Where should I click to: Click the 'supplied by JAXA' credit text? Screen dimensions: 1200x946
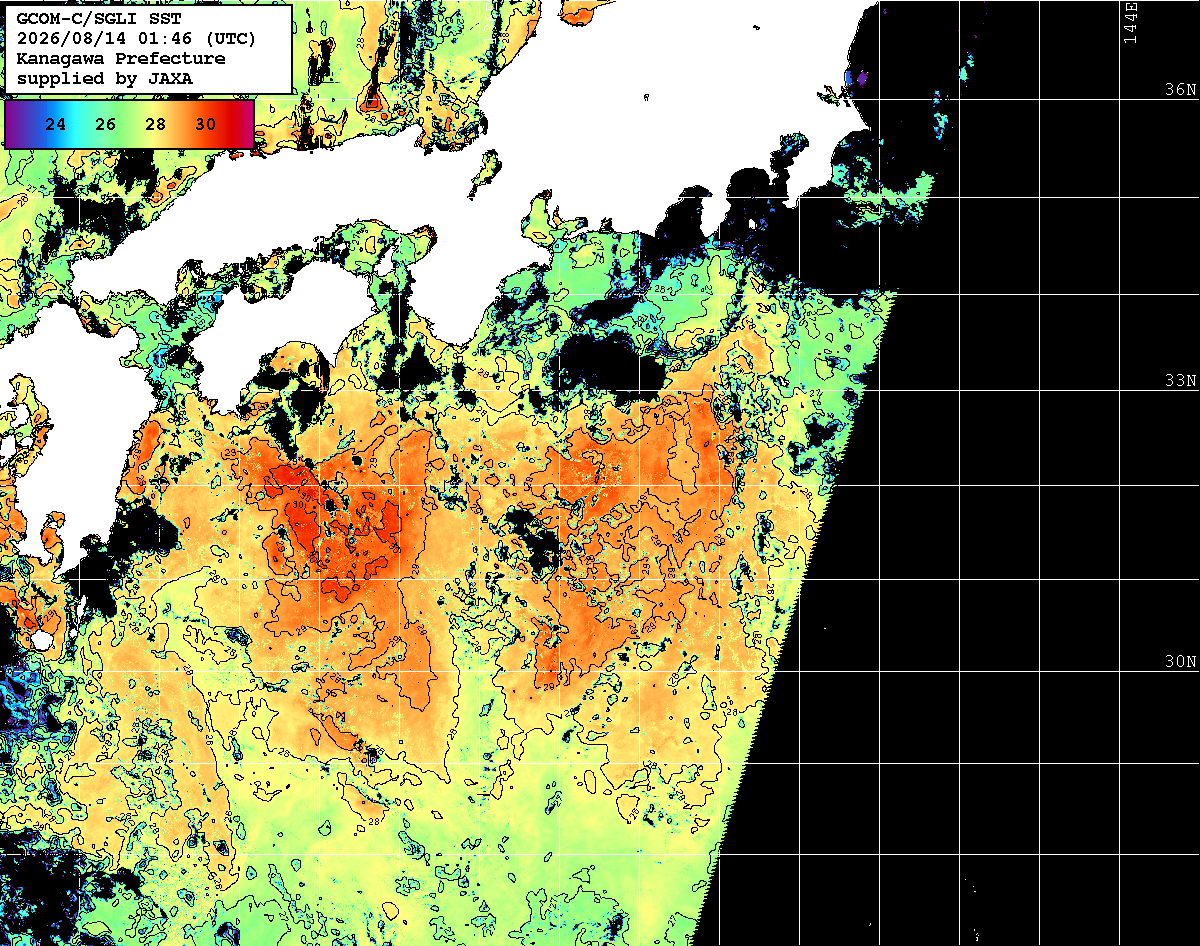(x=105, y=78)
